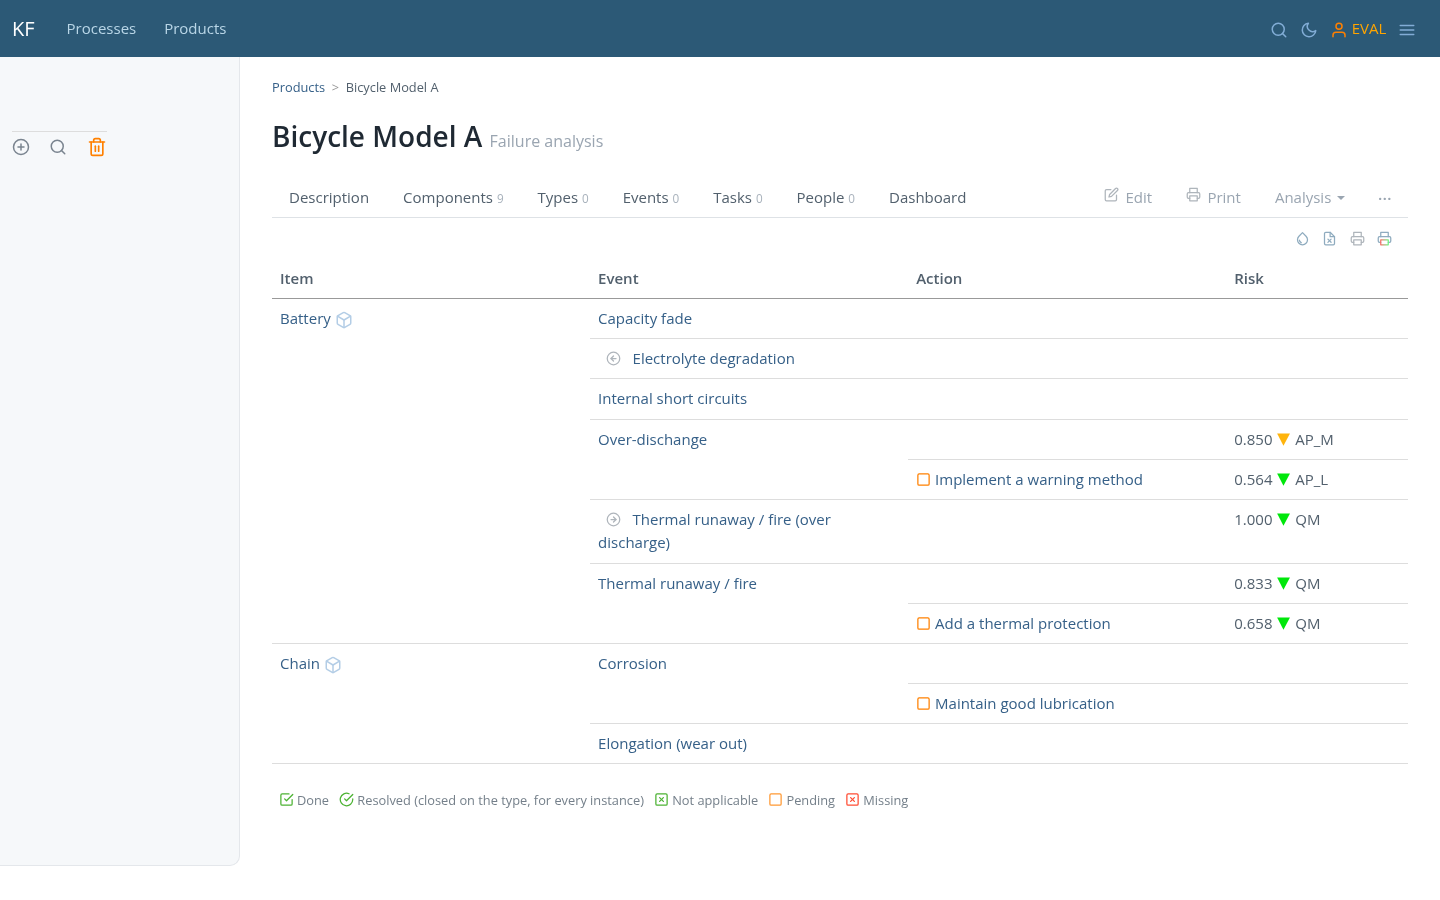1440x900 pixels.
Task: Toggle the pending checkbox for Maintain good lubrication
Action: pyautogui.click(x=923, y=704)
